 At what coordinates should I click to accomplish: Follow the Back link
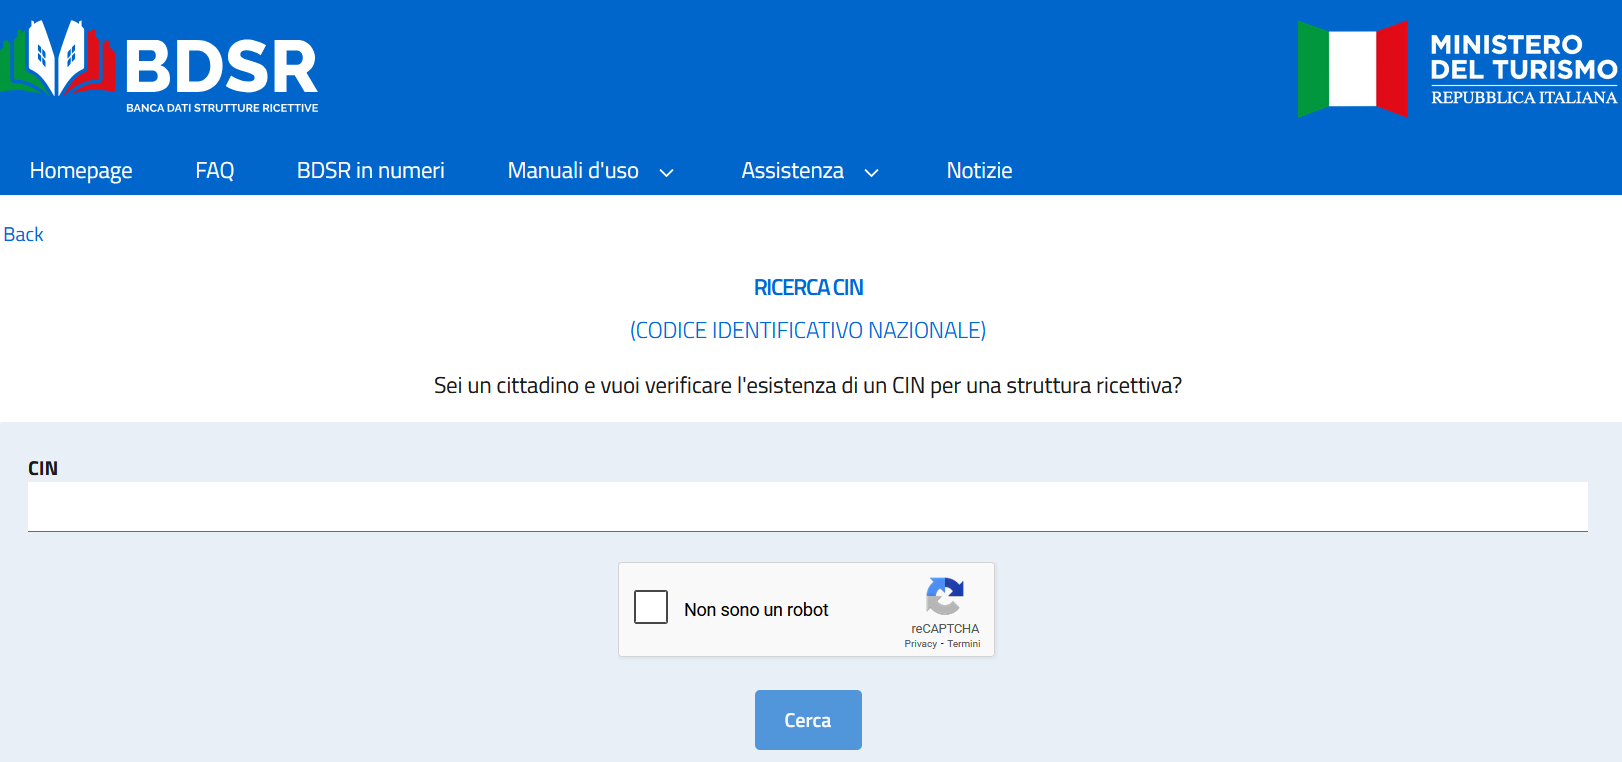tap(24, 234)
